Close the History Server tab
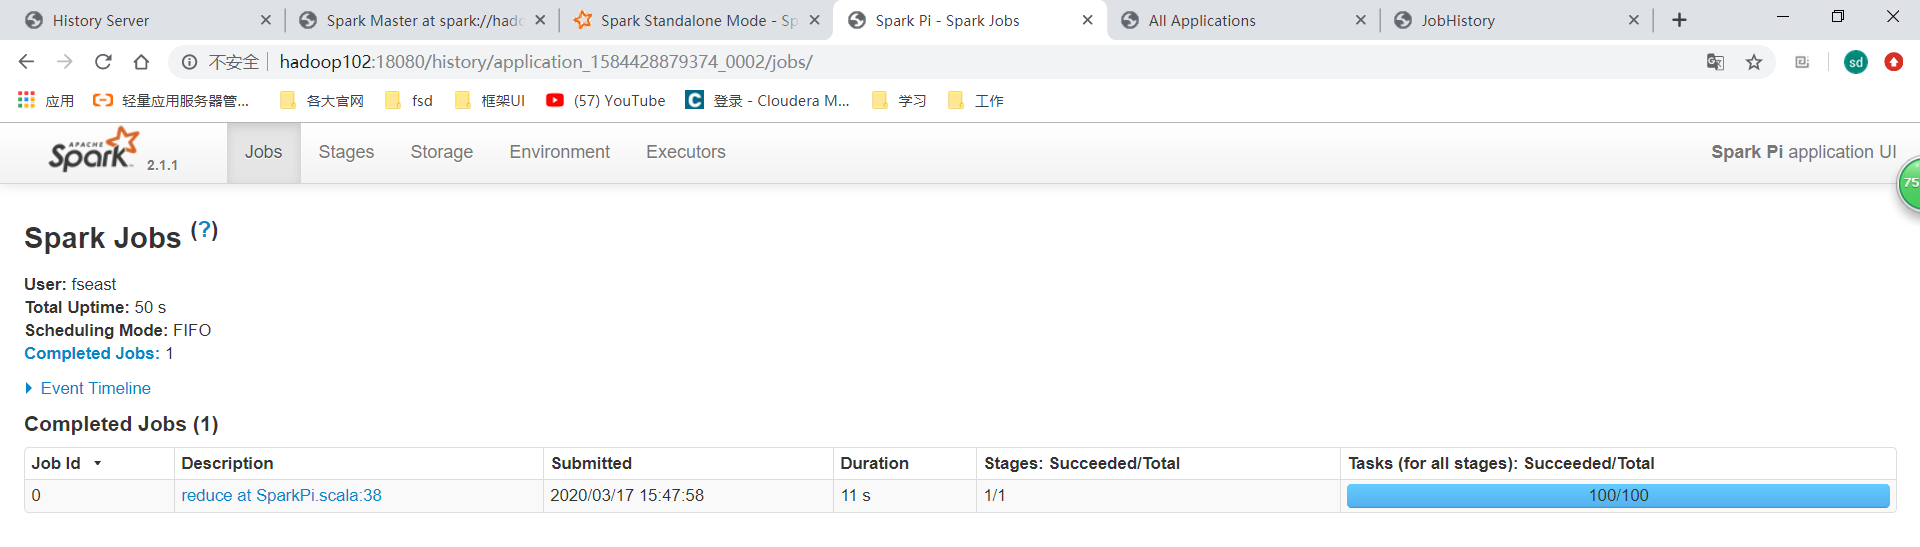Viewport: 1920px width, 547px height. click(265, 20)
